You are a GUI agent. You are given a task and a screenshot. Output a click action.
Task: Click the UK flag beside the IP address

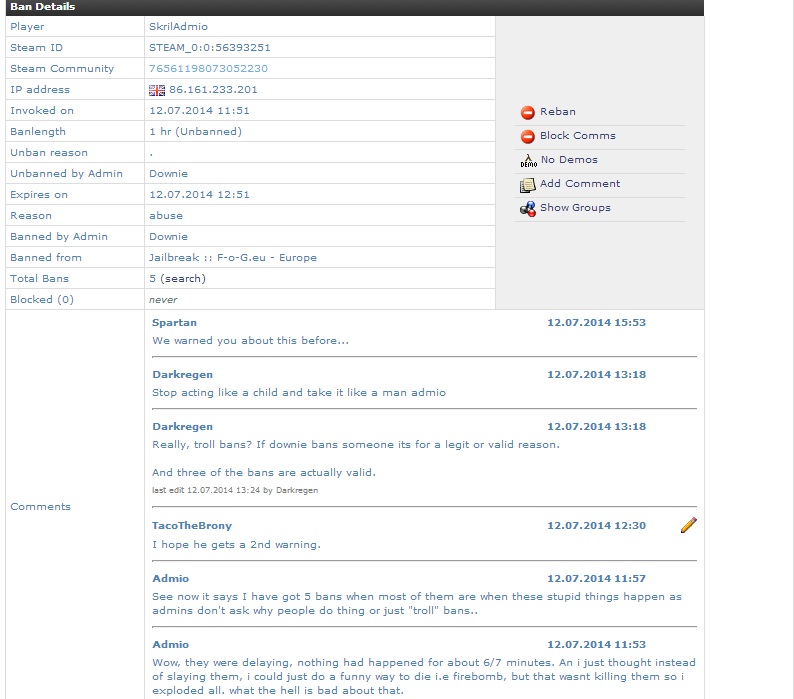click(x=156, y=90)
